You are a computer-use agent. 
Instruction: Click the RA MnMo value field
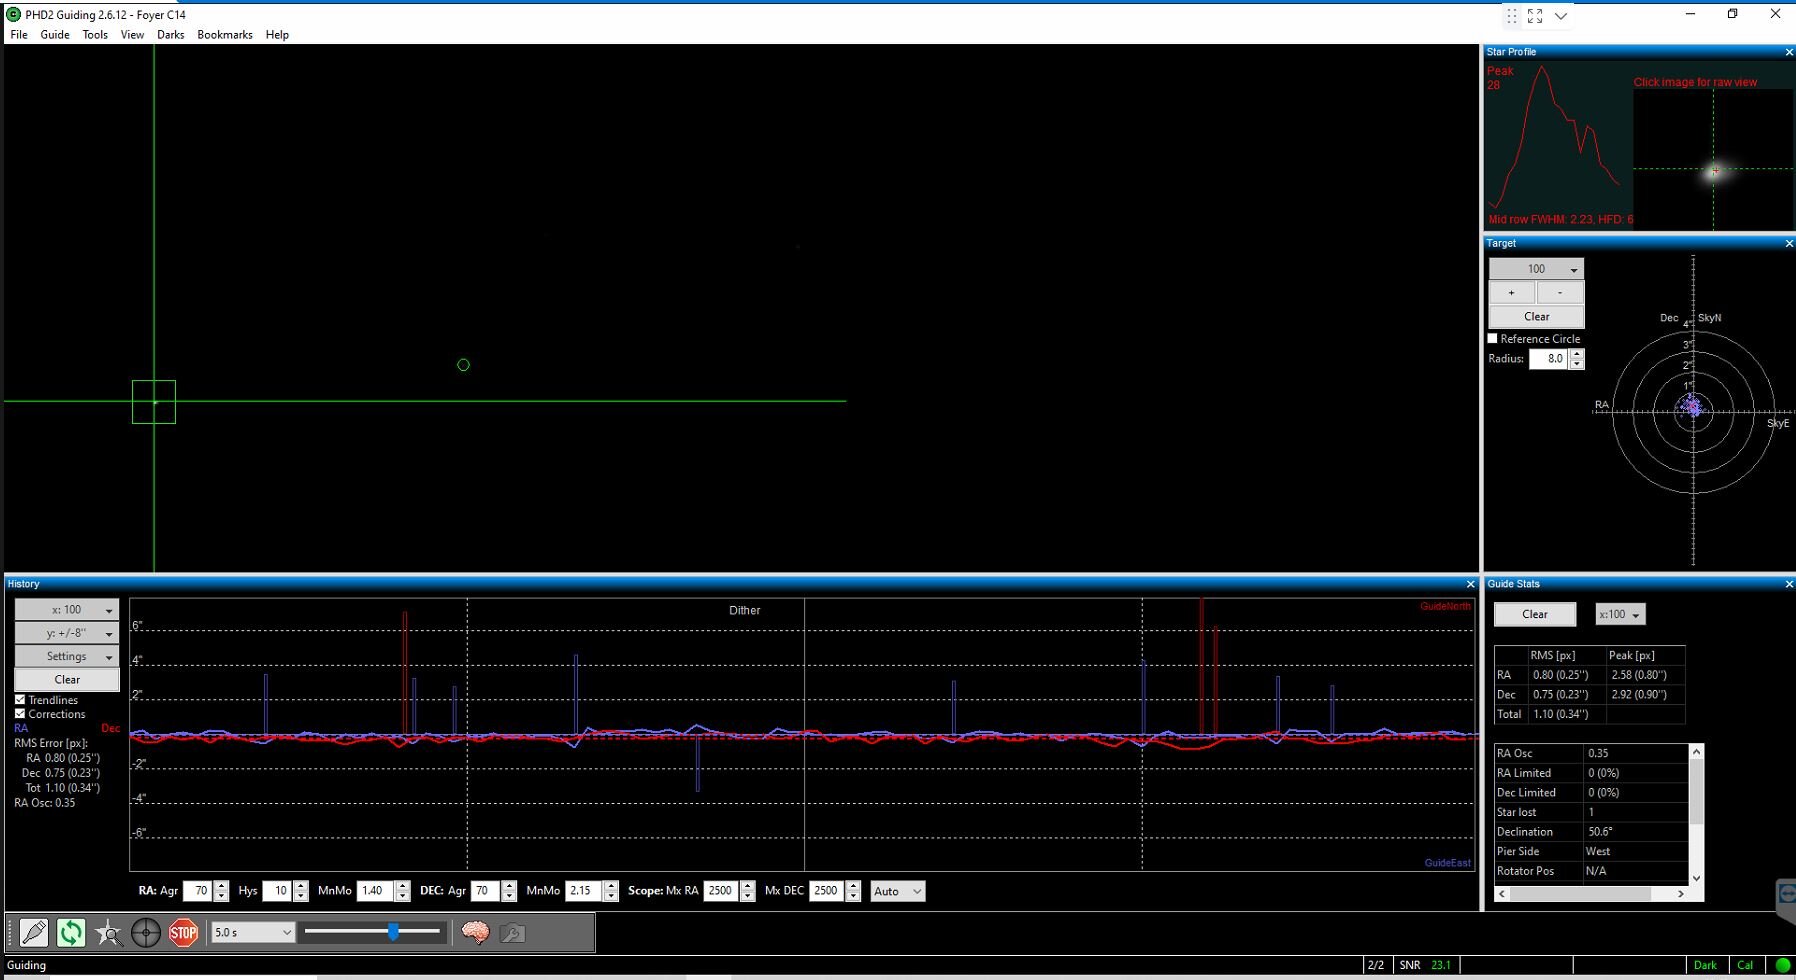[x=375, y=891]
